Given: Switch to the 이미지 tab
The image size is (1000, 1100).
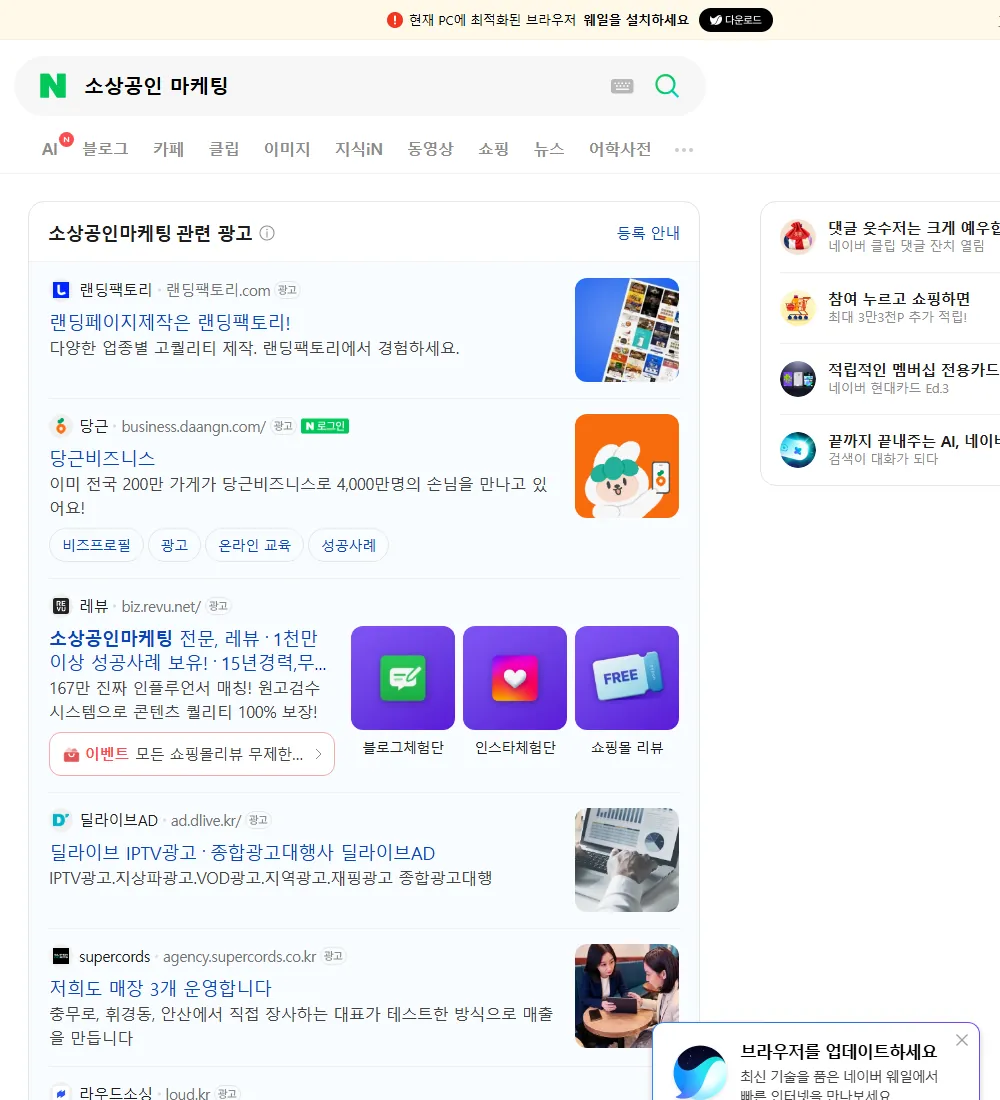Looking at the screenshot, I should tap(287, 149).
